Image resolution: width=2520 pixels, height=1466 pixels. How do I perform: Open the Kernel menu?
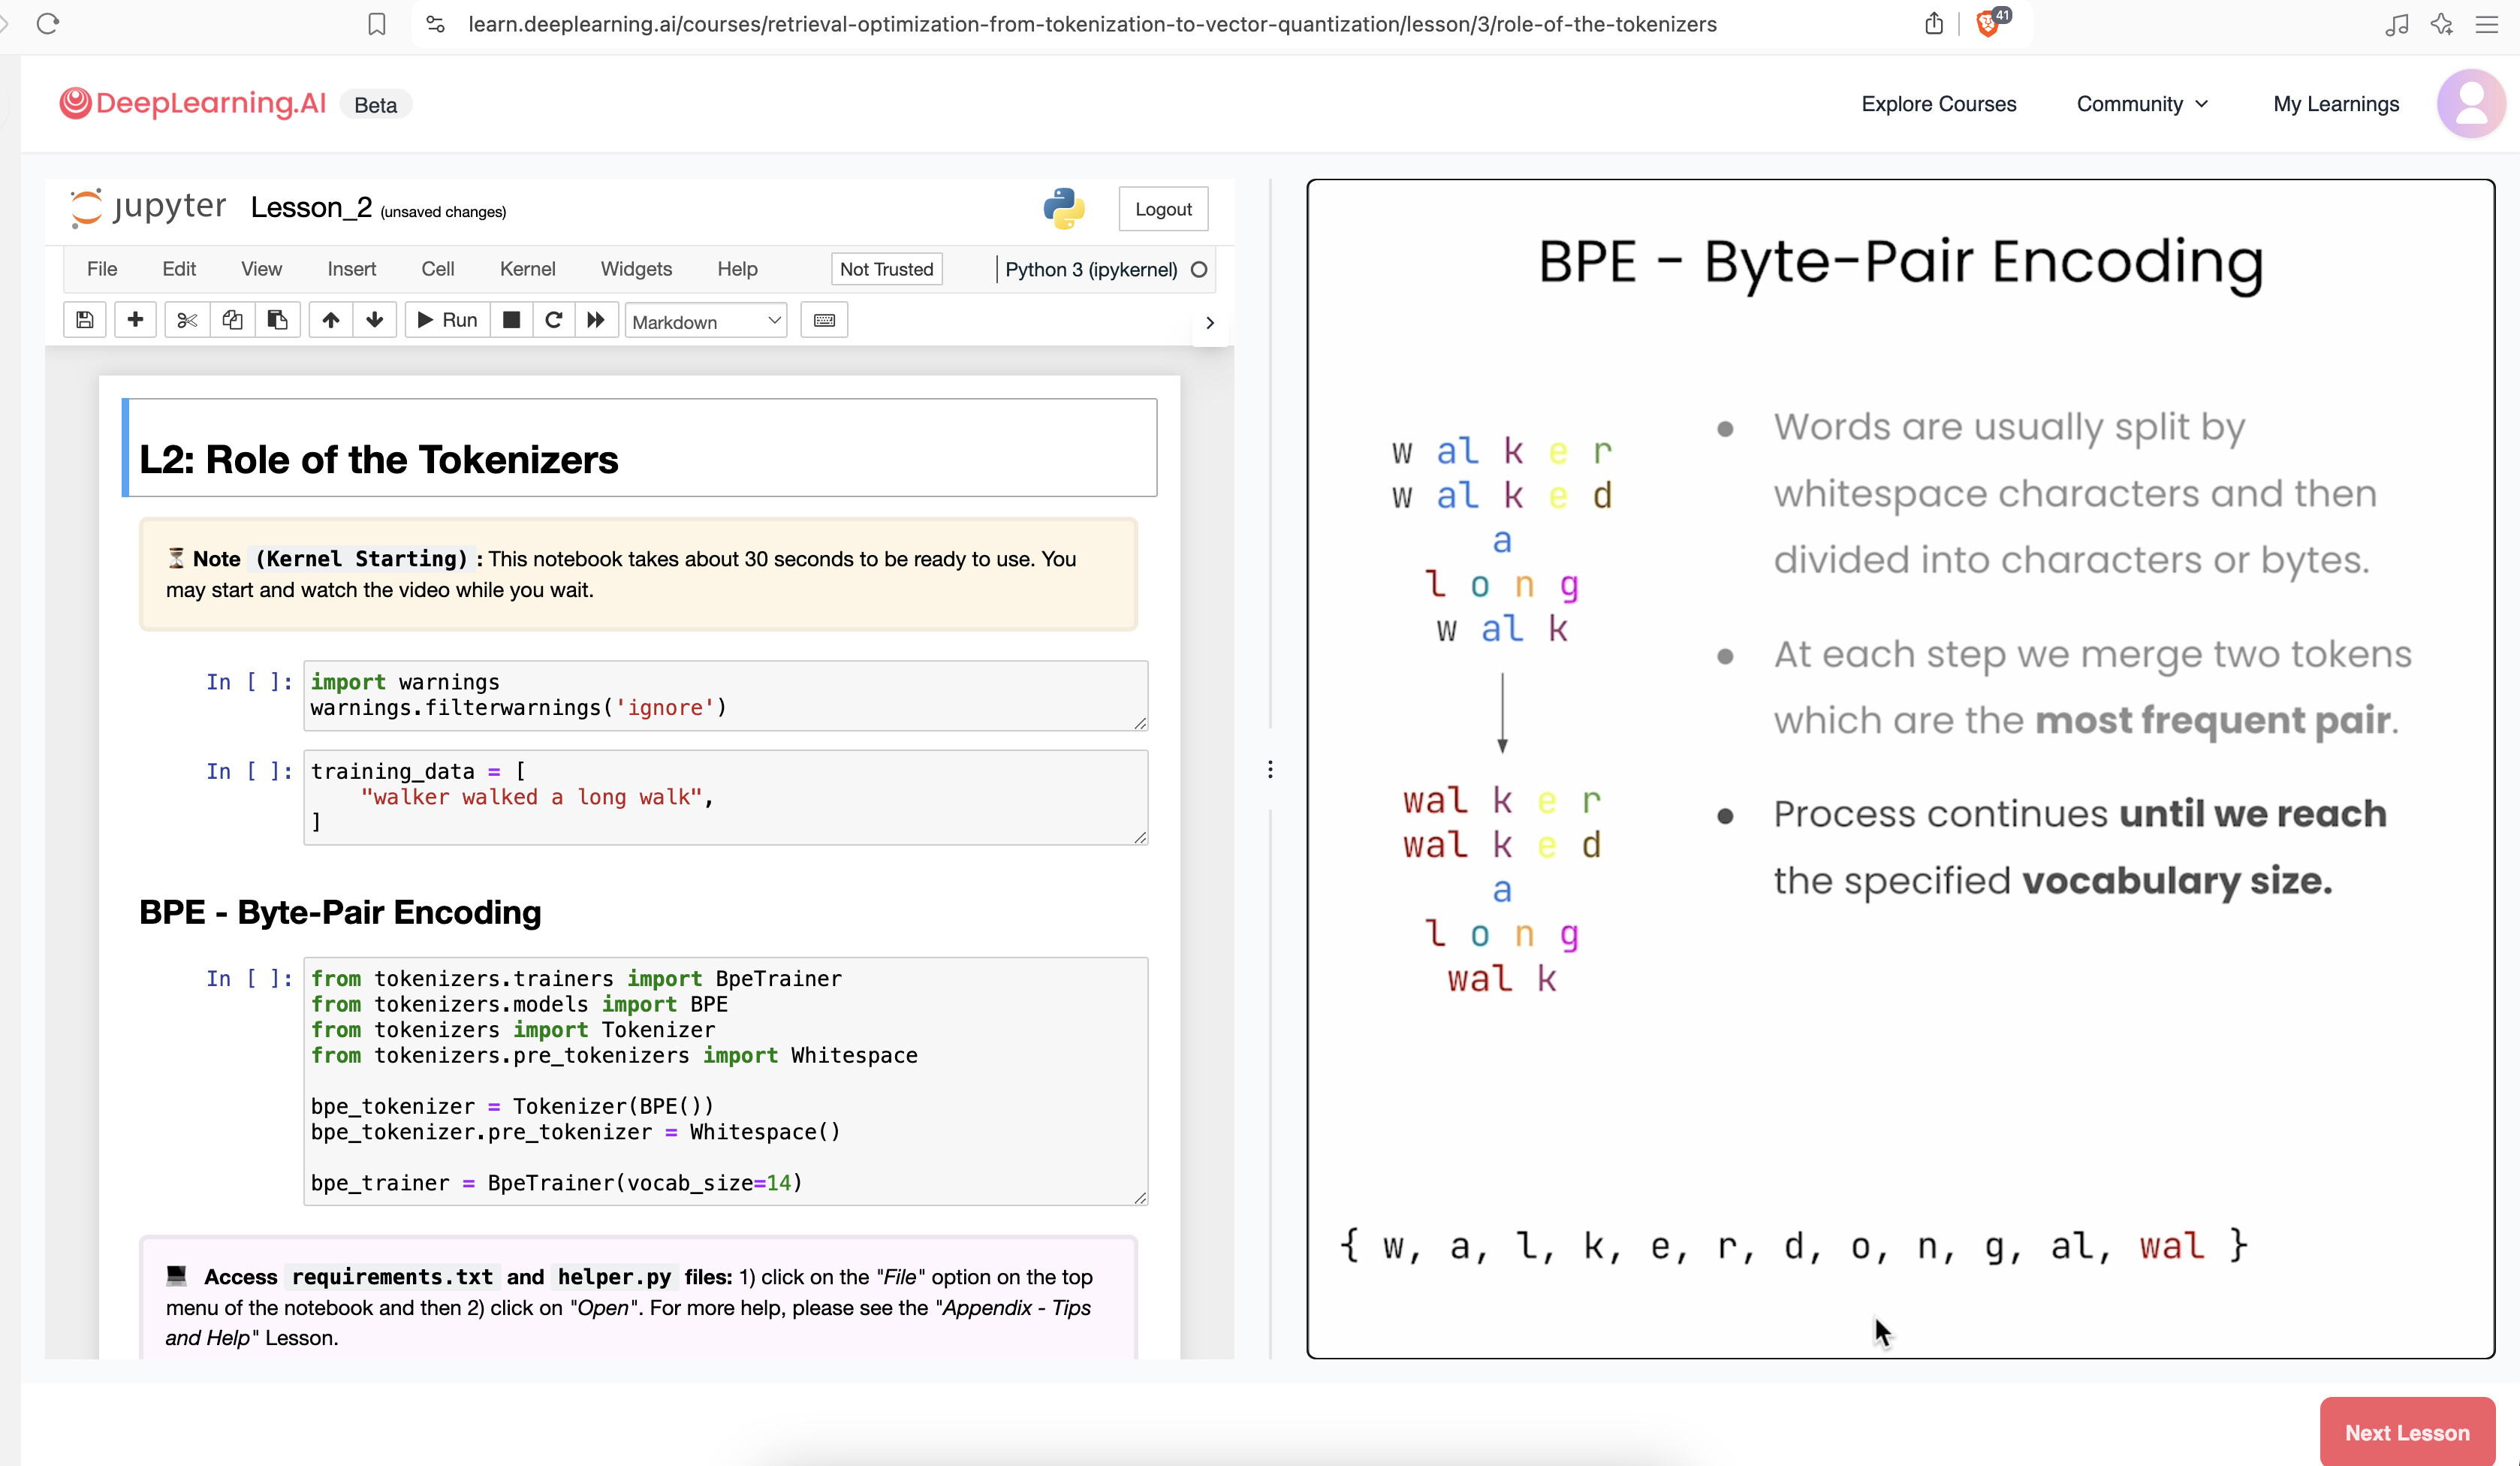[527, 269]
